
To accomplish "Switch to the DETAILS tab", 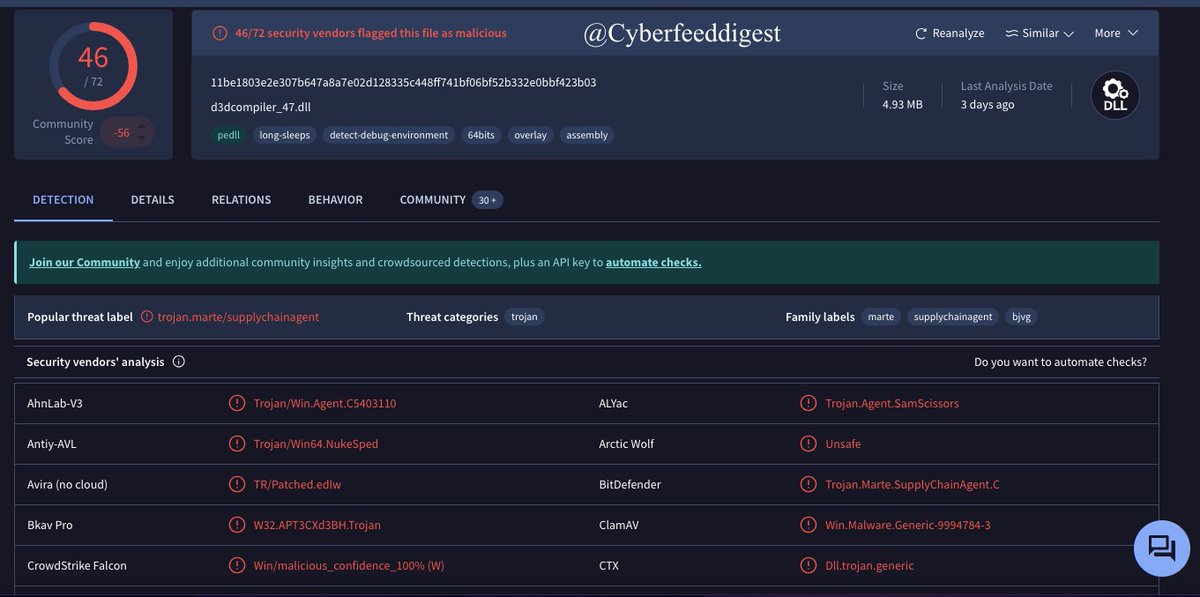I will coord(152,200).
